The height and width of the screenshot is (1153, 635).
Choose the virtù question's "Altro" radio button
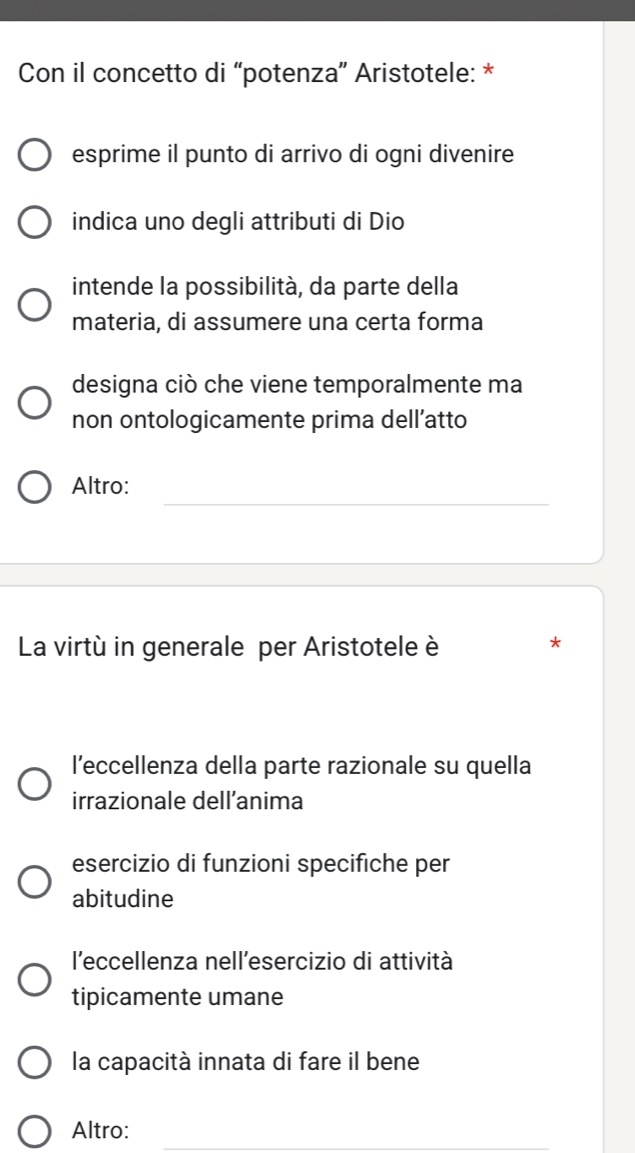tap(35, 1131)
